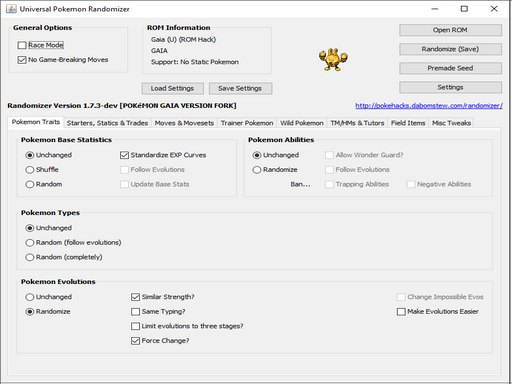Minimize the Universal Pokemon Randomizer window
Viewport: 512px width, 384px height.
point(435,9)
